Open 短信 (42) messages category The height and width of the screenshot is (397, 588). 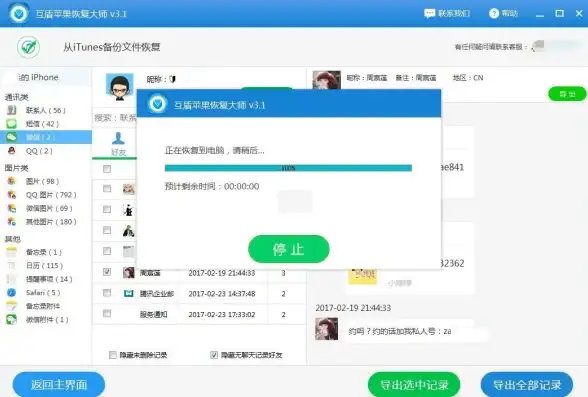pyautogui.click(x=42, y=124)
